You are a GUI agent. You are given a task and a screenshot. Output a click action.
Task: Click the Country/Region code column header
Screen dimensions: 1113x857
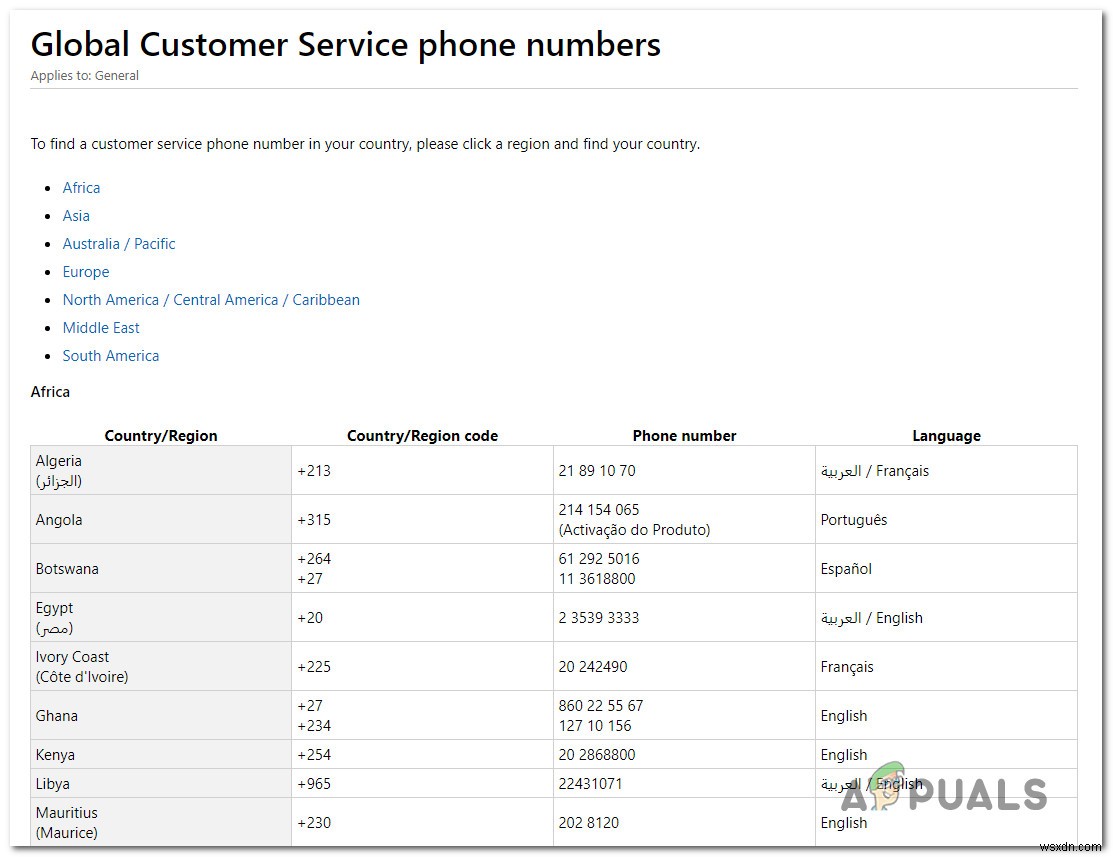[x=422, y=436]
